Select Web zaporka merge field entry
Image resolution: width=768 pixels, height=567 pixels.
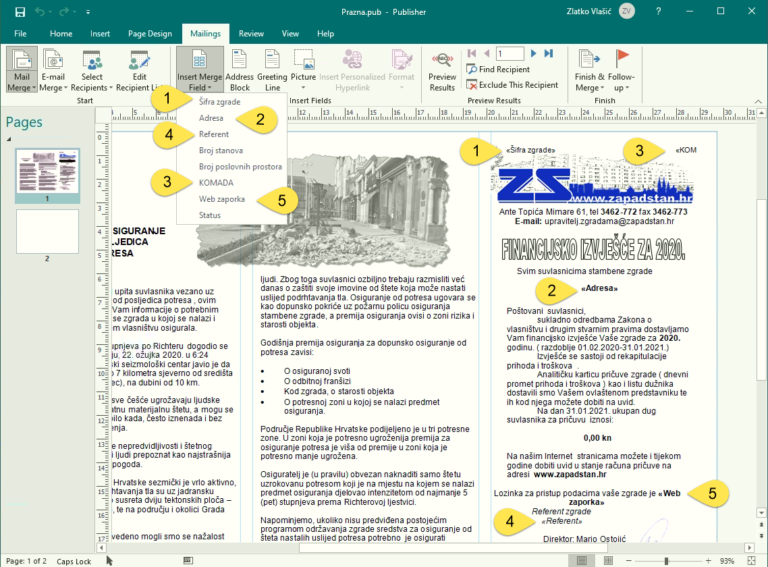pyautogui.click(x=222, y=199)
